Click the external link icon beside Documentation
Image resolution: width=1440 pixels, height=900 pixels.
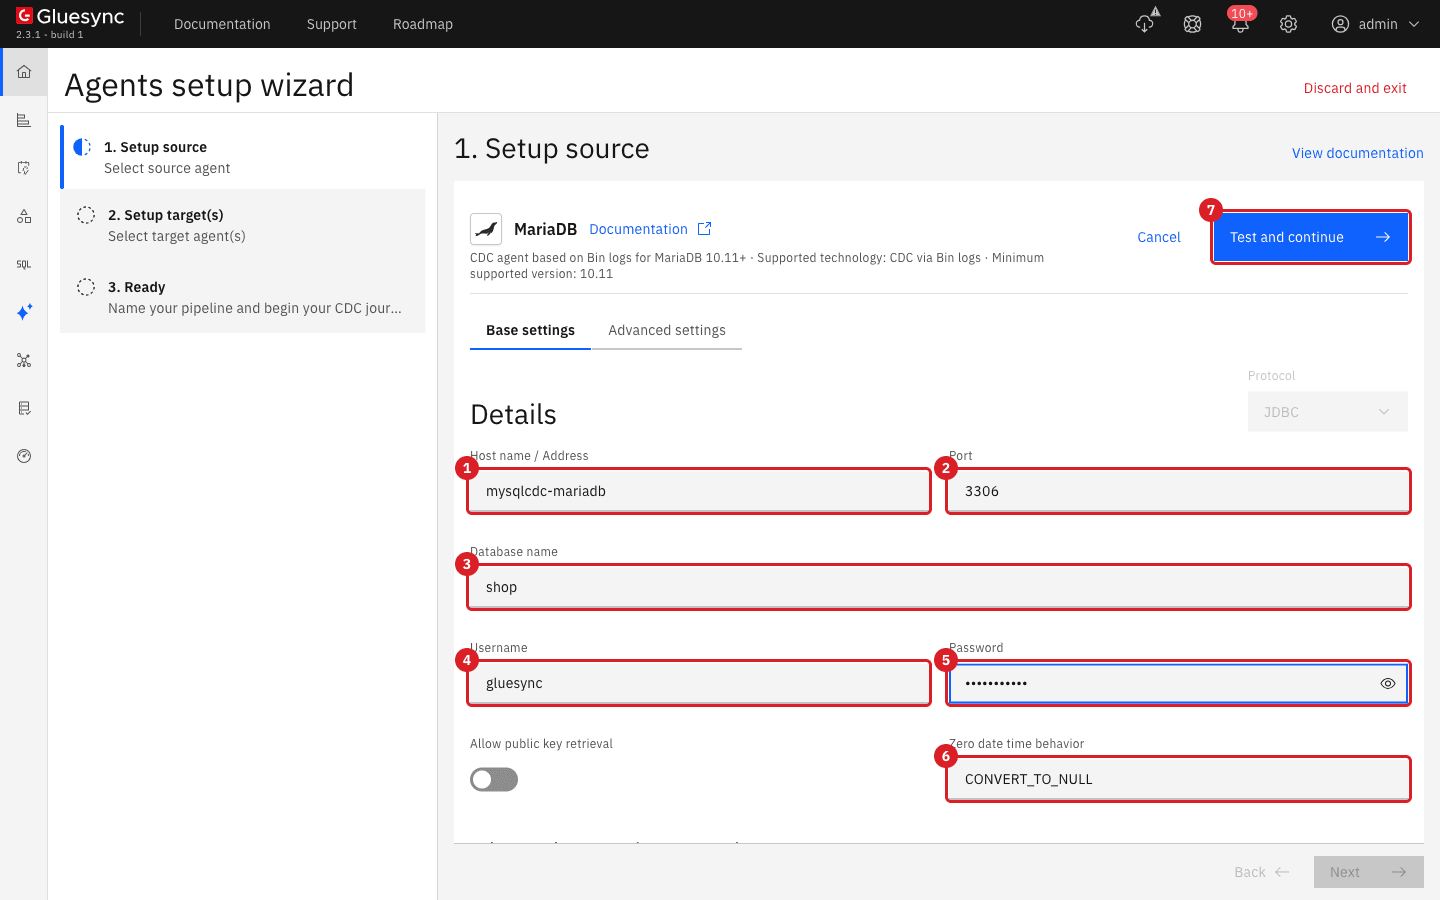point(704,229)
